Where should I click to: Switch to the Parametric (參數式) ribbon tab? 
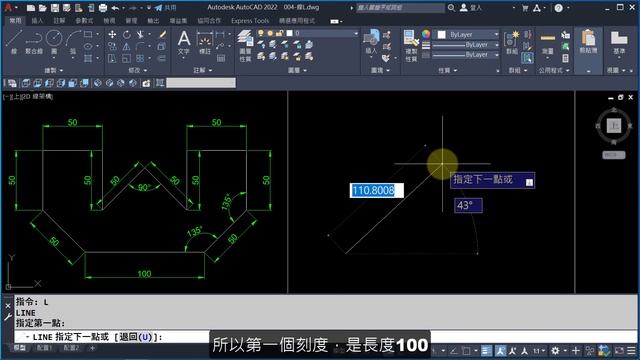(84, 20)
